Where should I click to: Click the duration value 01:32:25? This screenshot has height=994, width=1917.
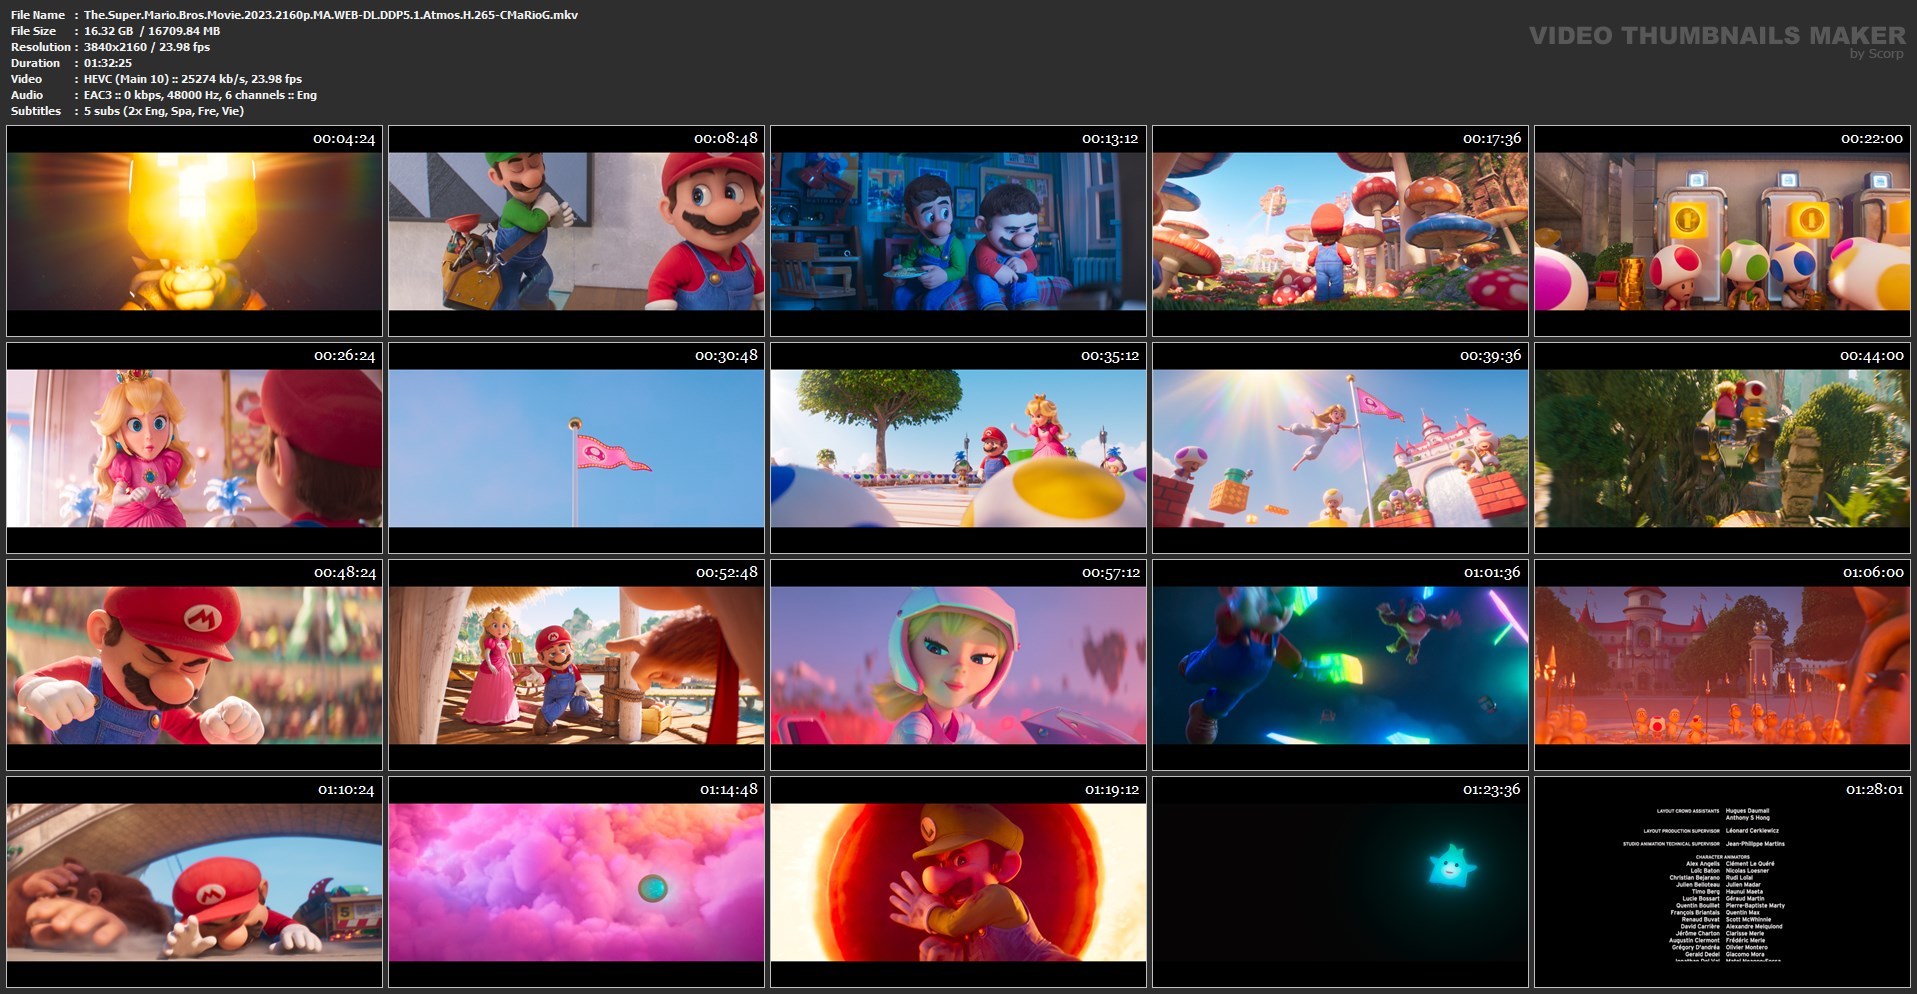(108, 63)
